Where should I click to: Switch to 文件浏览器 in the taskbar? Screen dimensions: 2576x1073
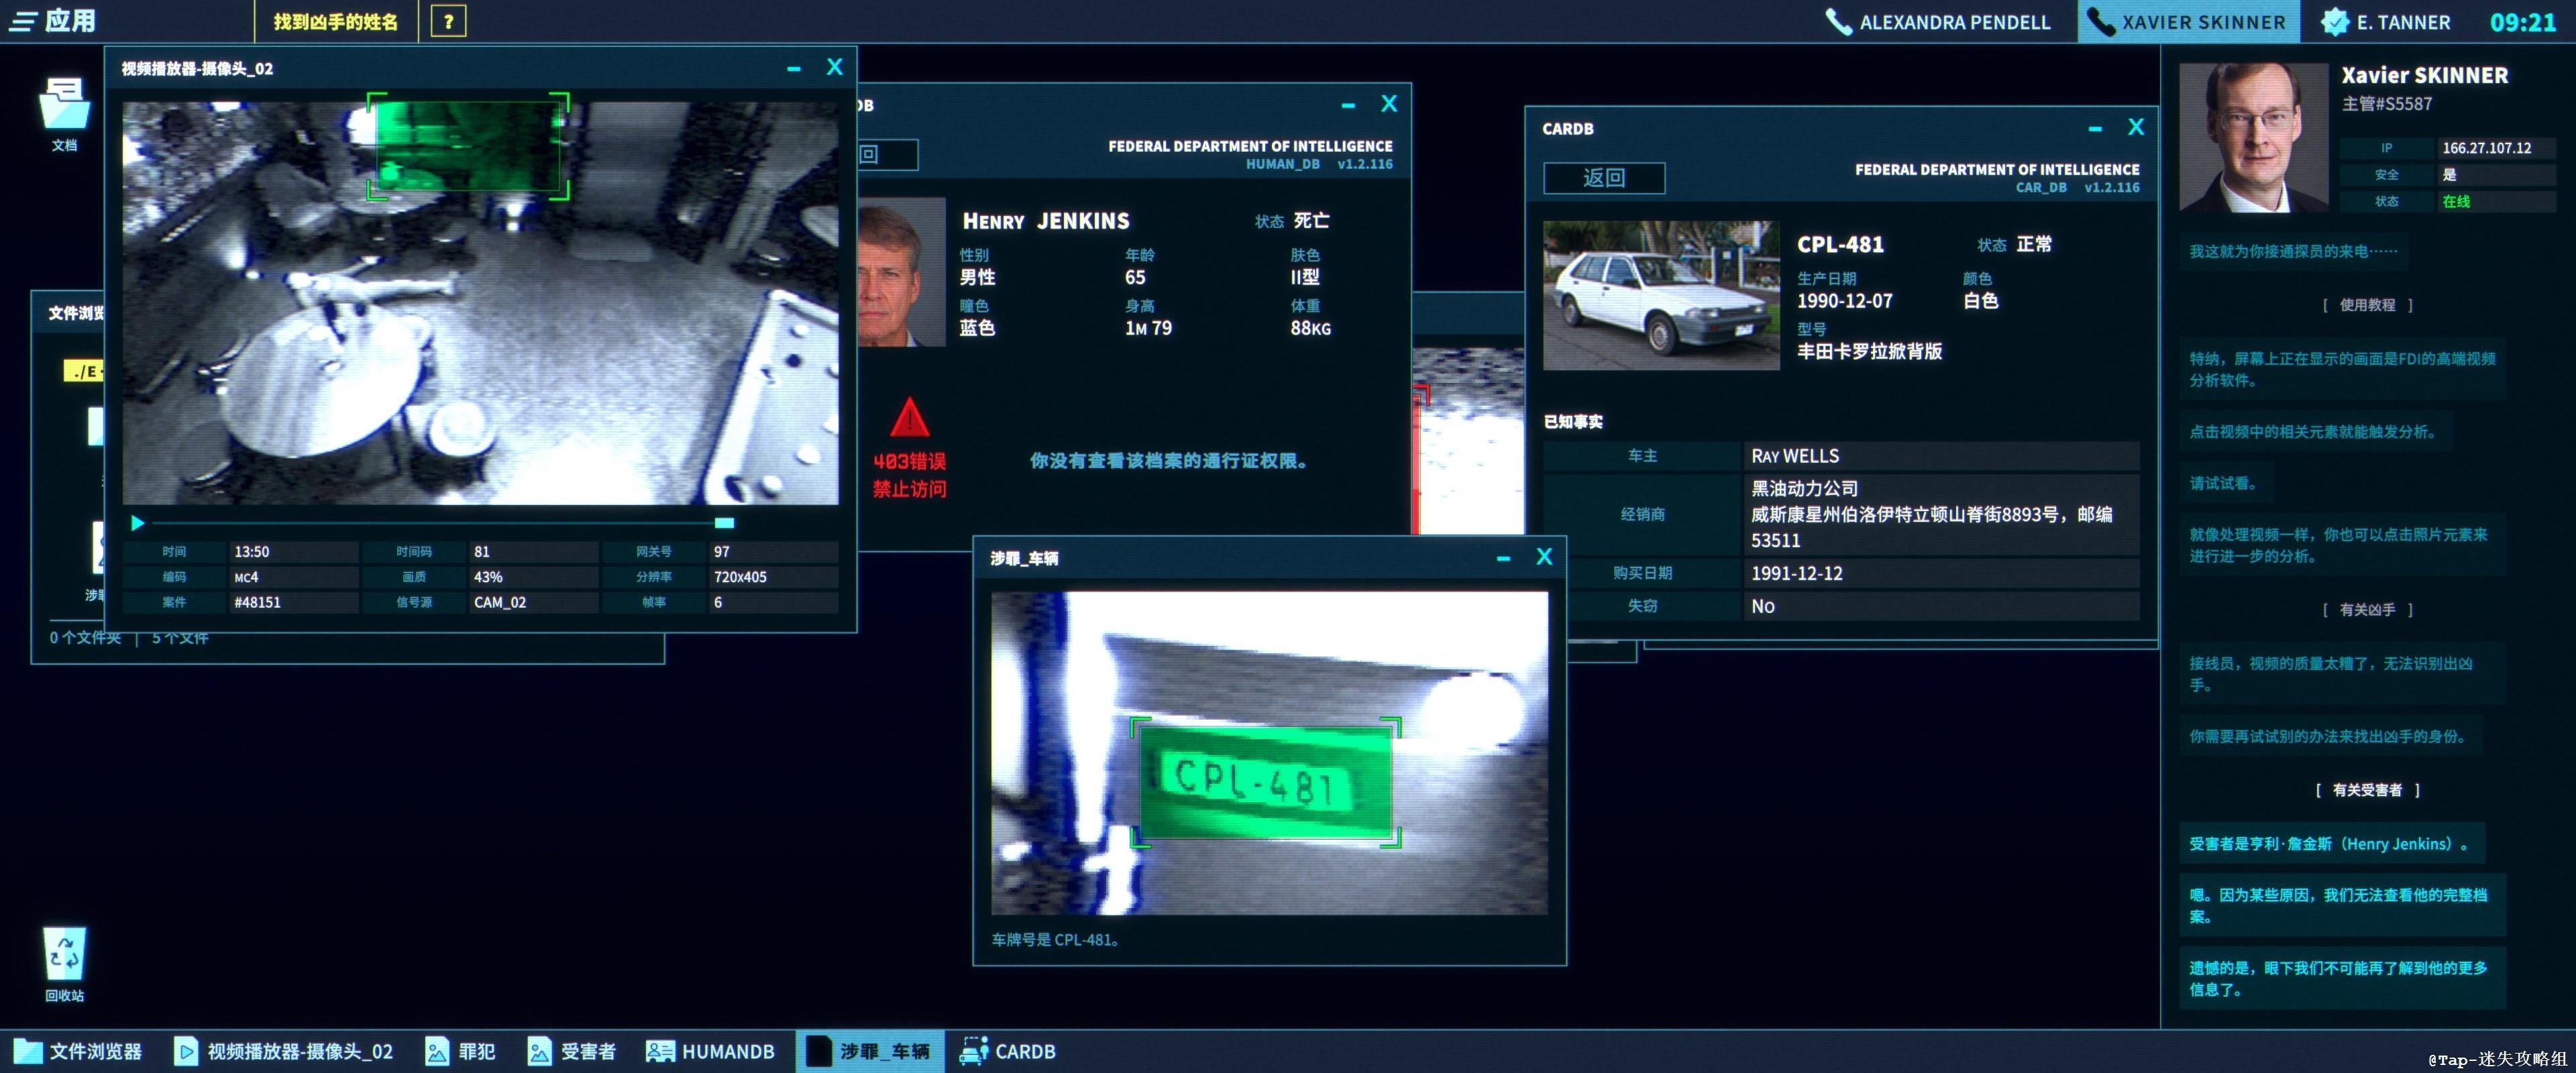(x=78, y=1051)
